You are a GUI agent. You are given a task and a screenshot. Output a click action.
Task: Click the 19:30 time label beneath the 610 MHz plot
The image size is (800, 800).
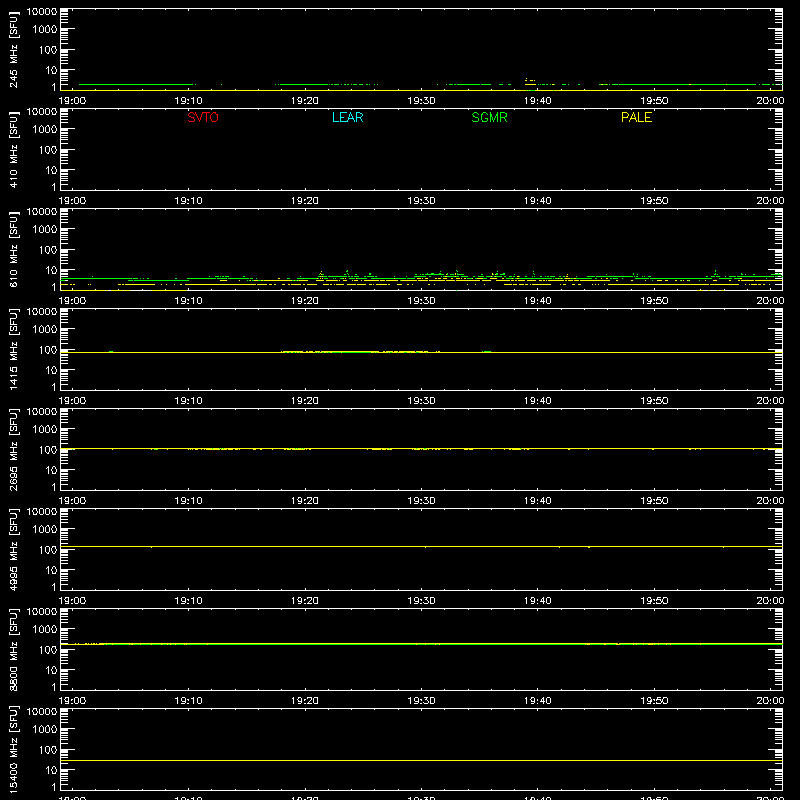(421, 301)
